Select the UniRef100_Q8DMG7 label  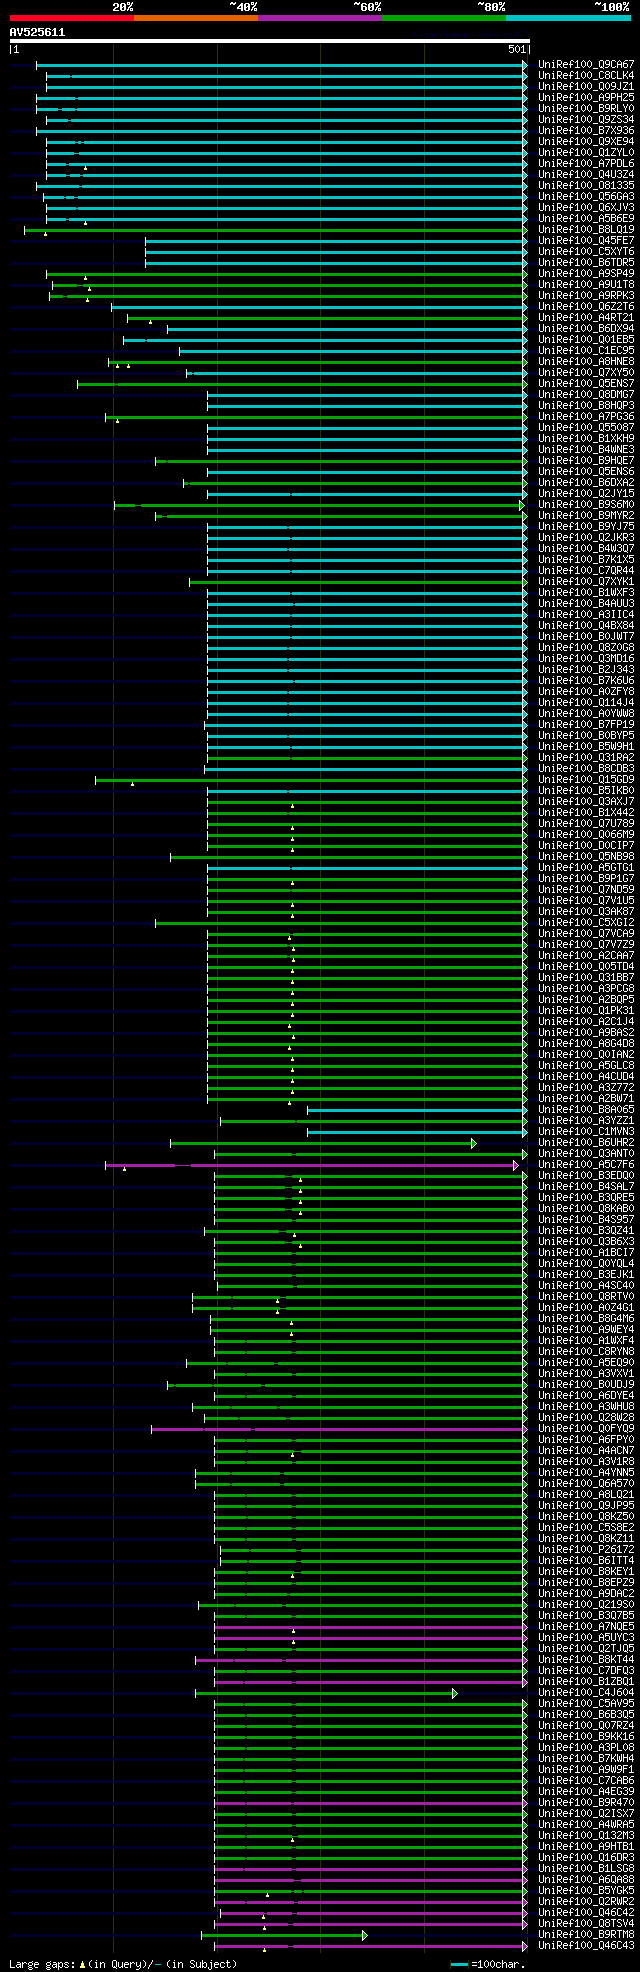tap(586, 395)
